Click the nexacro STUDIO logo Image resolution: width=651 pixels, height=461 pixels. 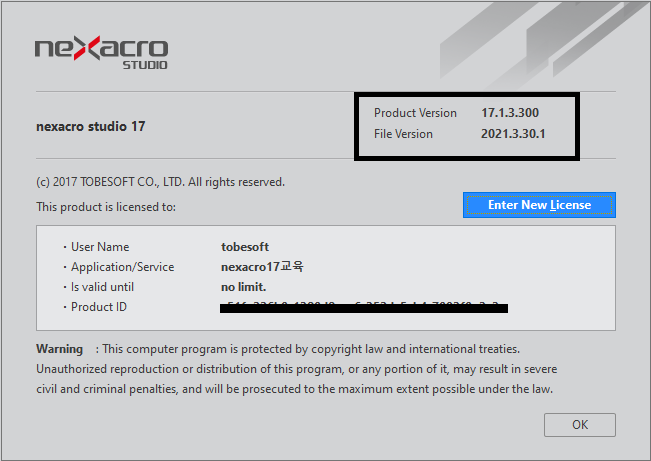(x=101, y=51)
